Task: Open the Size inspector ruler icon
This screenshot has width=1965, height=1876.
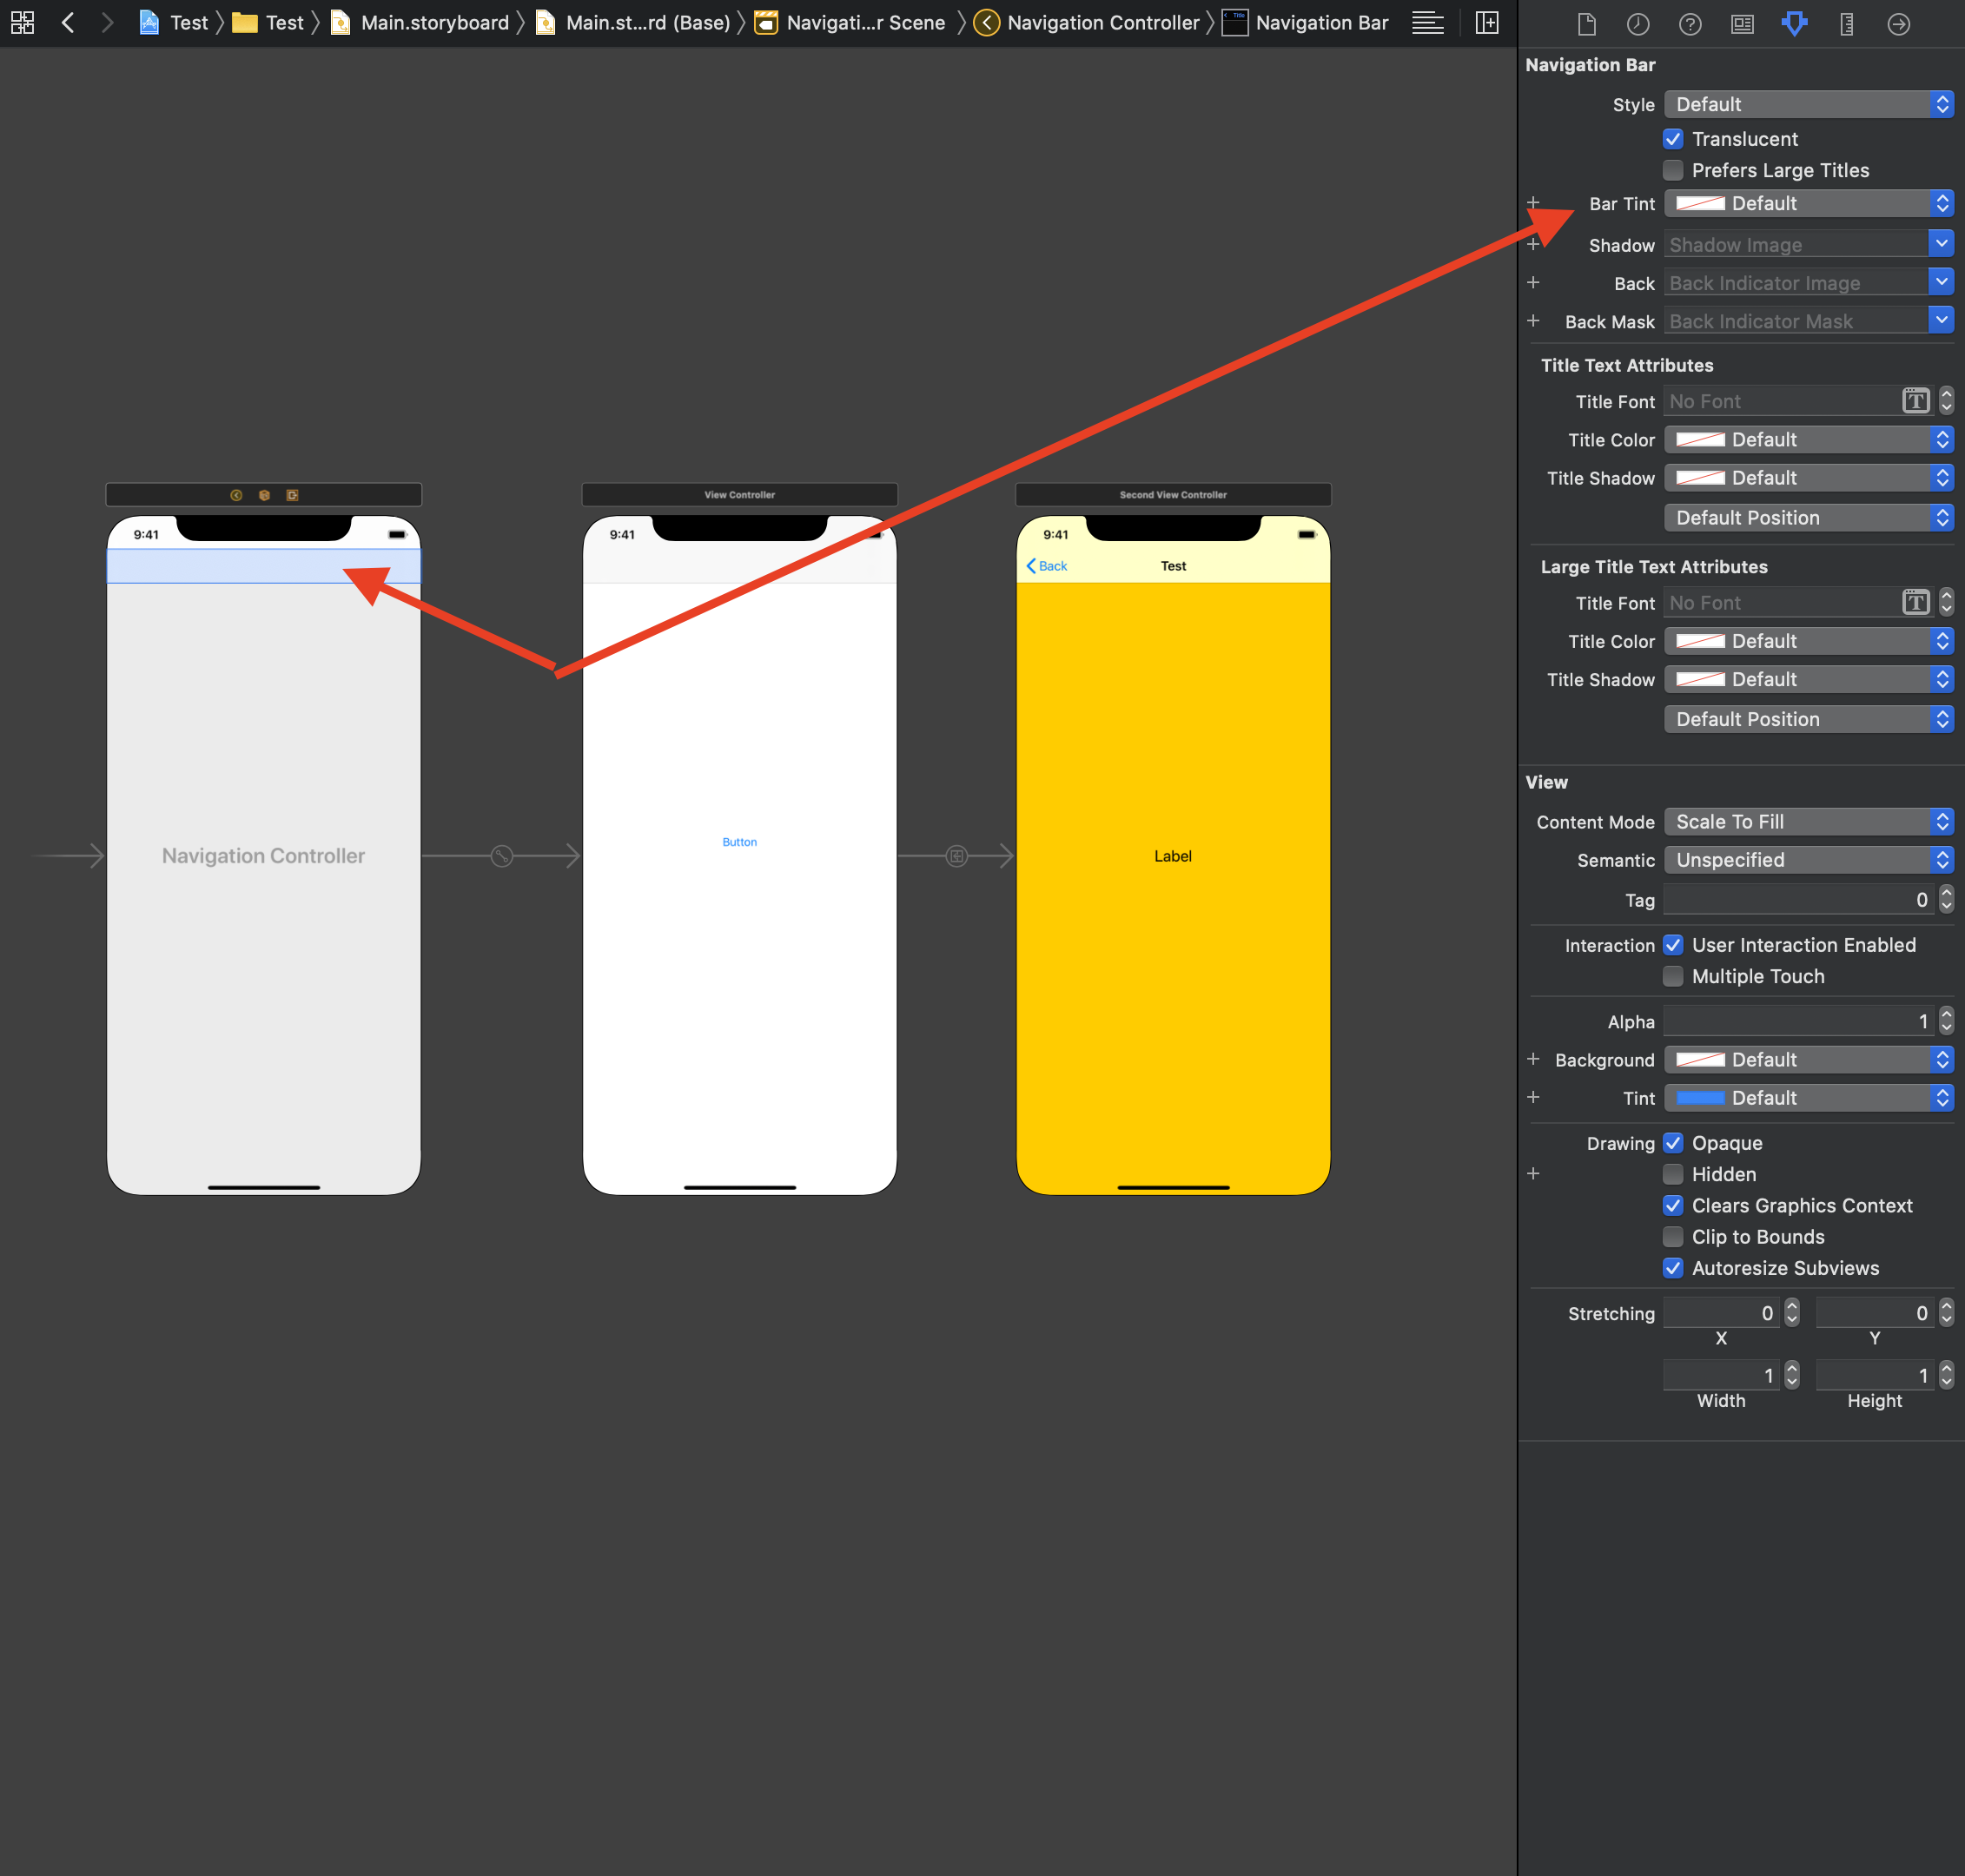Action: click(1846, 24)
